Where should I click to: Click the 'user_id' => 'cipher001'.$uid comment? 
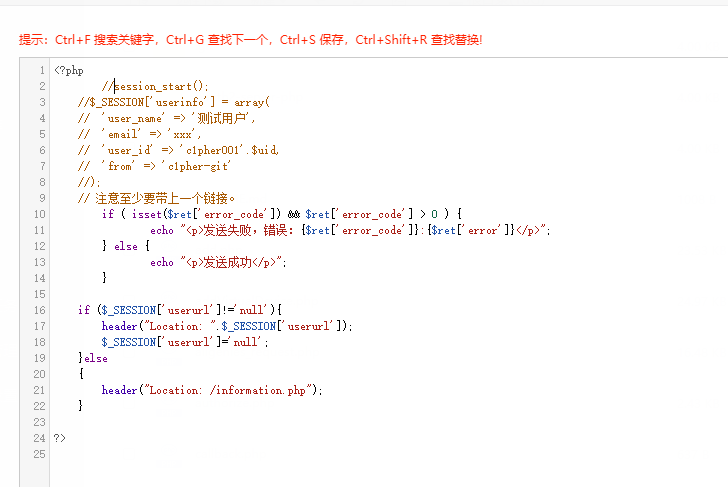[178, 150]
